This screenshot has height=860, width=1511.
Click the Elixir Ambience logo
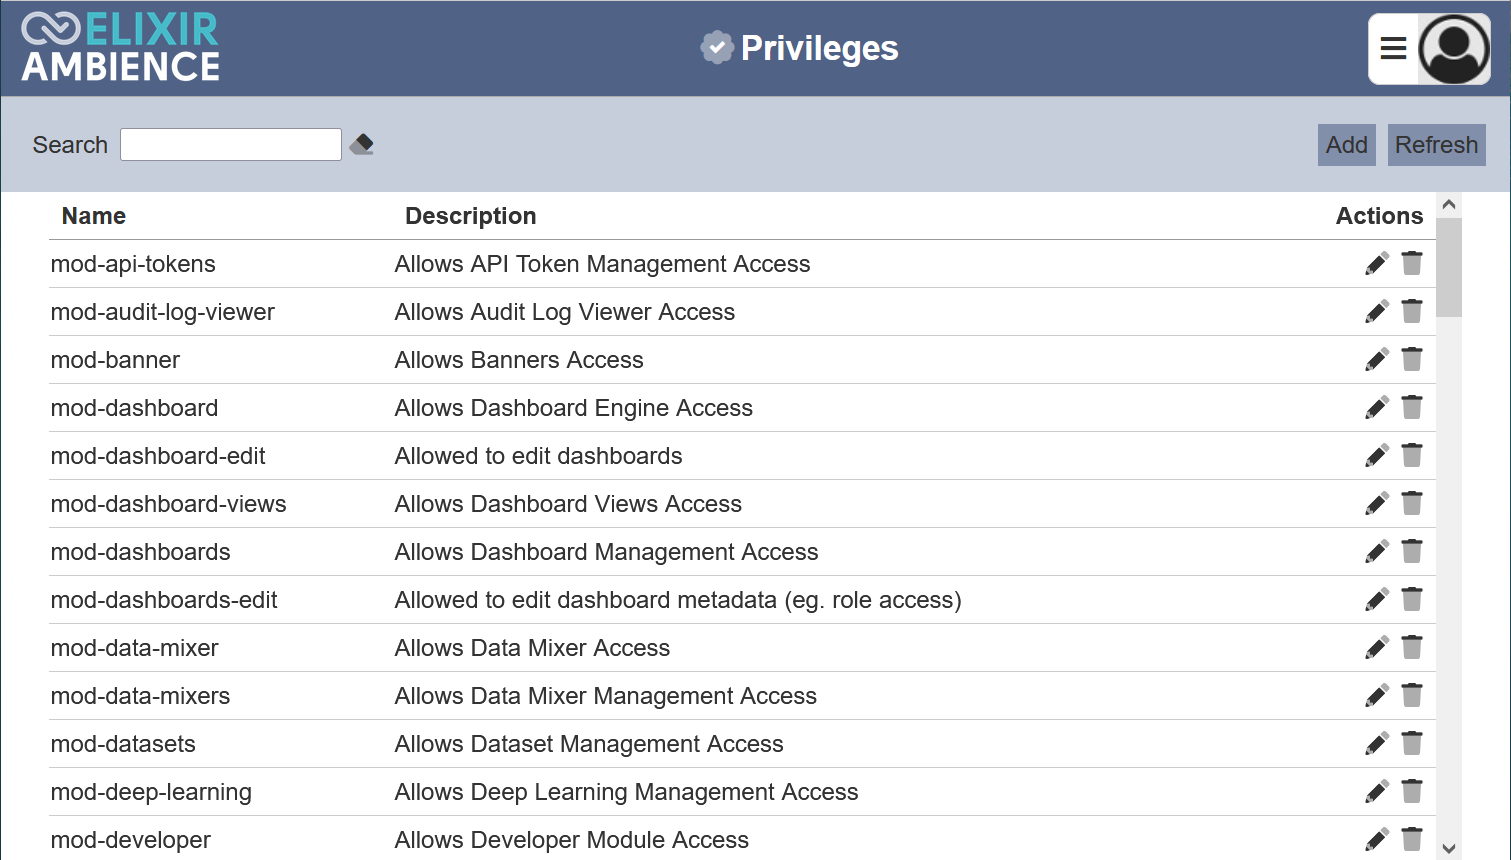pyautogui.click(x=121, y=48)
